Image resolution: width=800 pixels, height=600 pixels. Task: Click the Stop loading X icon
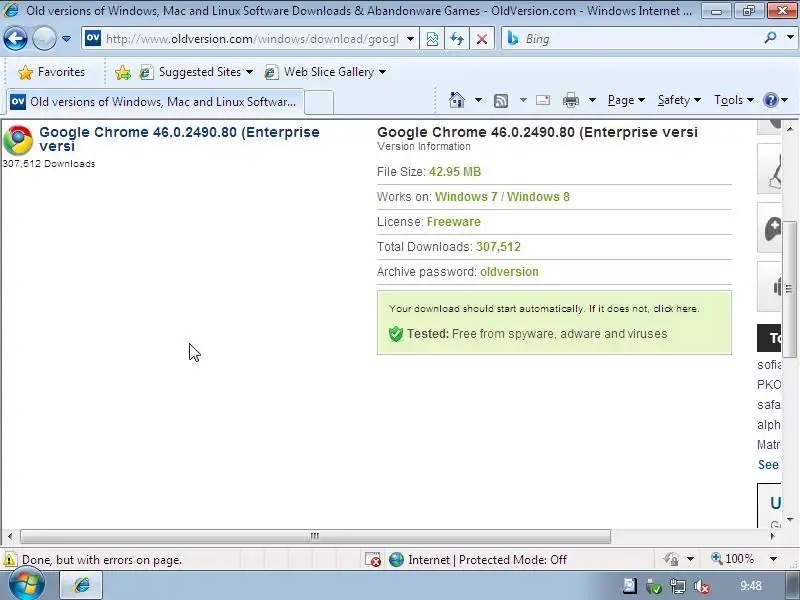(x=482, y=39)
